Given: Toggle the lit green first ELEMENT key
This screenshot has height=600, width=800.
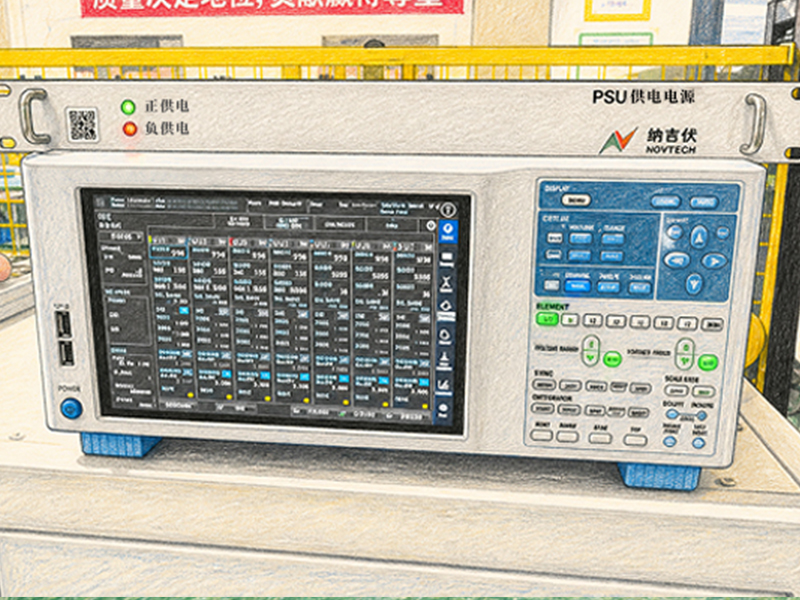Looking at the screenshot, I should click(547, 319).
